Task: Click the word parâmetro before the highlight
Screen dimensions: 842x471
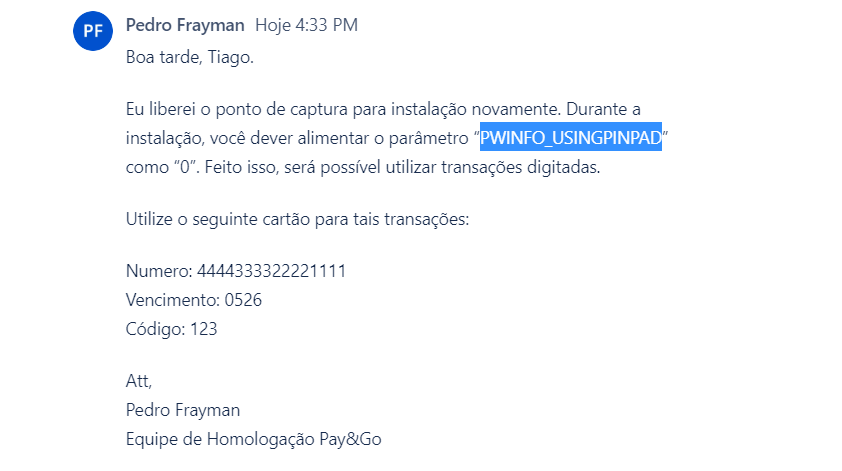Action: tap(429, 139)
